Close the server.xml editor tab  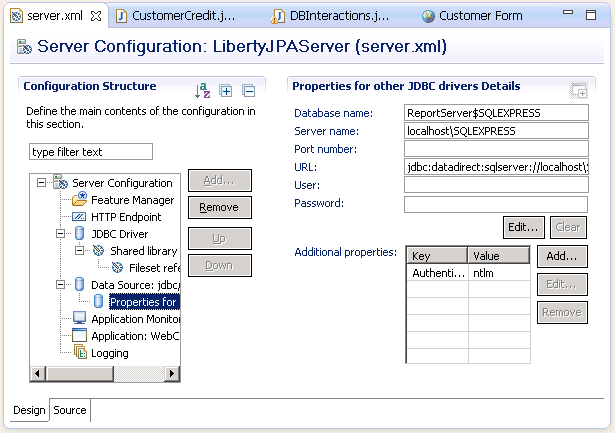95,16
